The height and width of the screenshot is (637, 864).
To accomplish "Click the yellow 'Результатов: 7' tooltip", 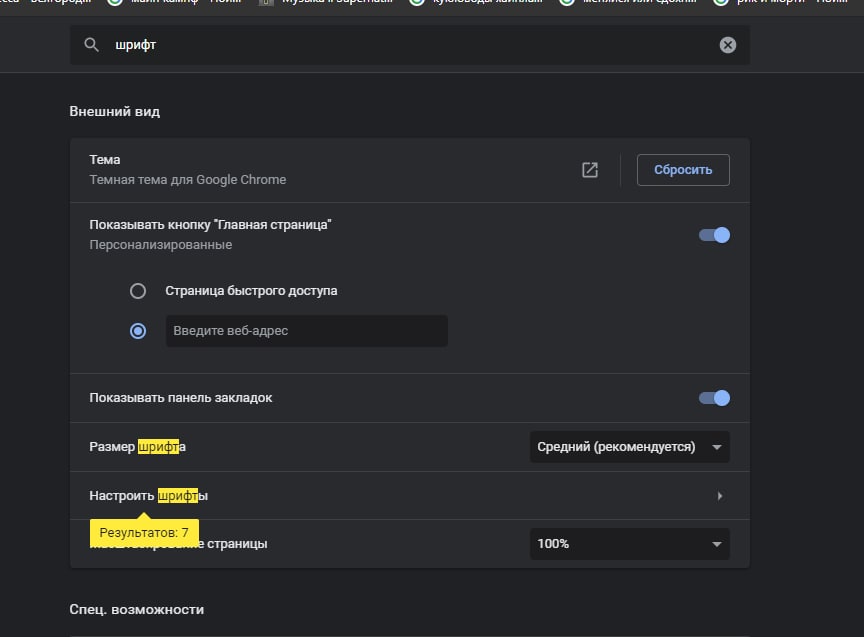I will click(x=145, y=533).
